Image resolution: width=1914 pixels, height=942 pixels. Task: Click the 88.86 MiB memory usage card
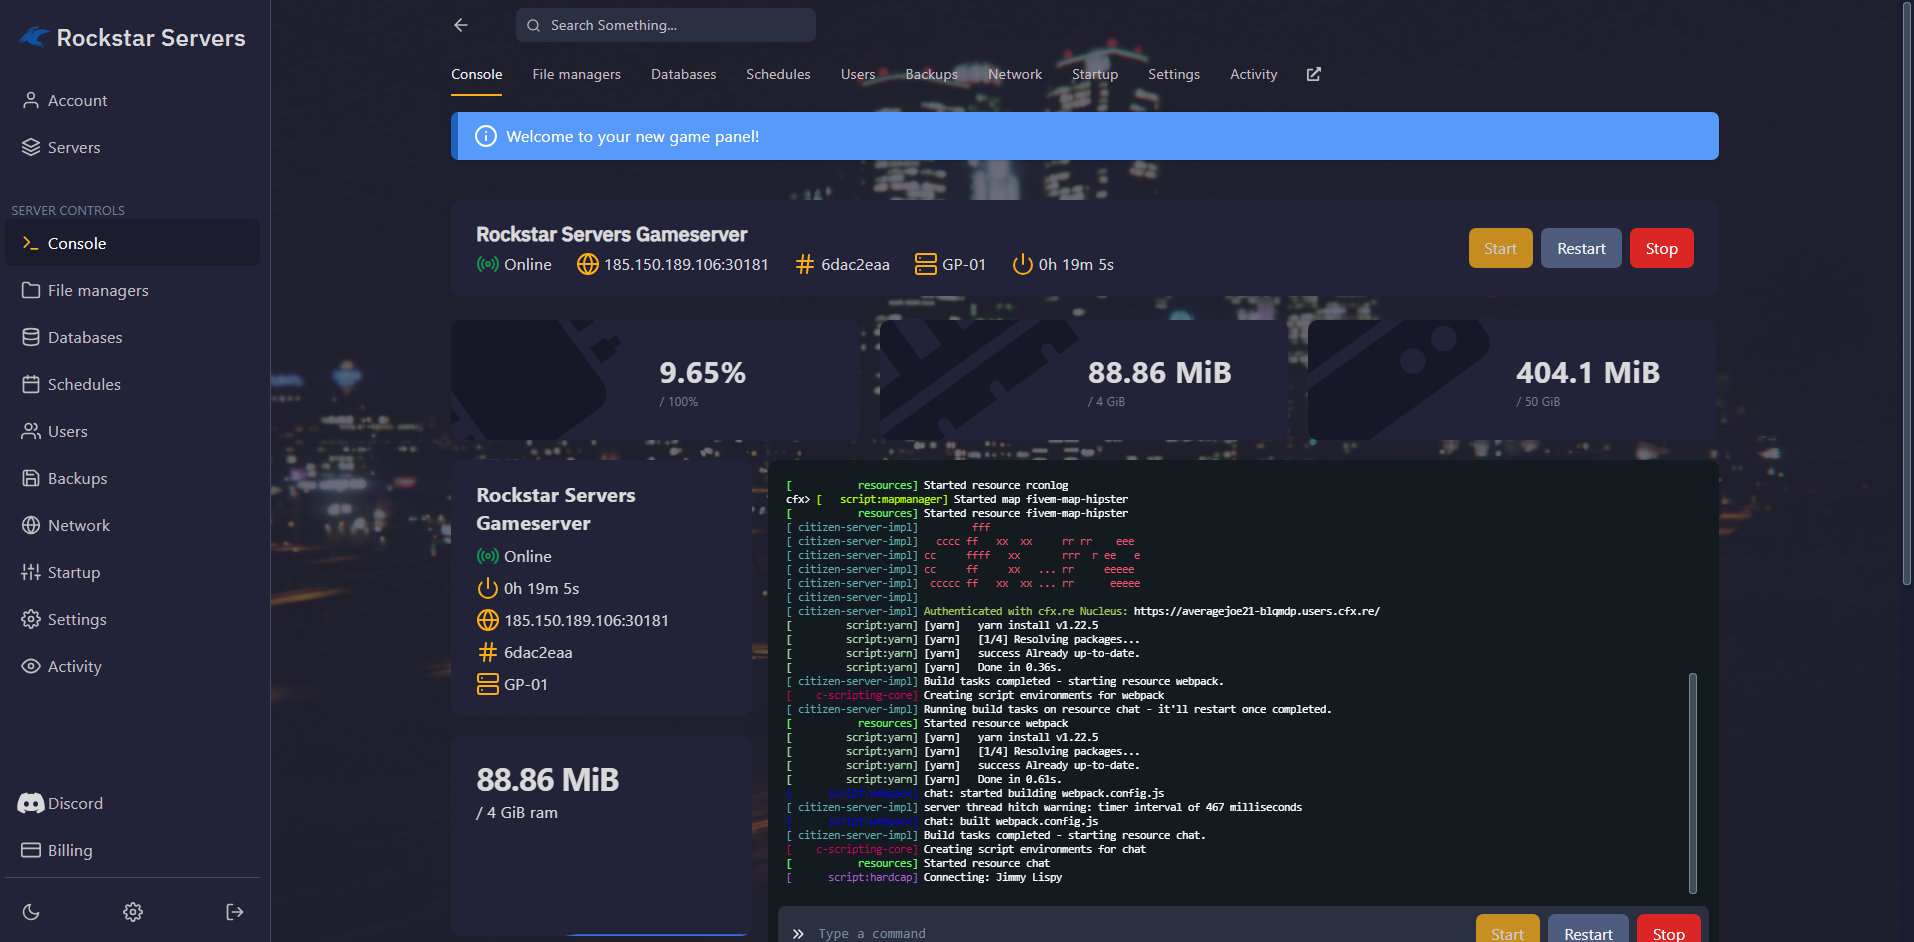1084,380
